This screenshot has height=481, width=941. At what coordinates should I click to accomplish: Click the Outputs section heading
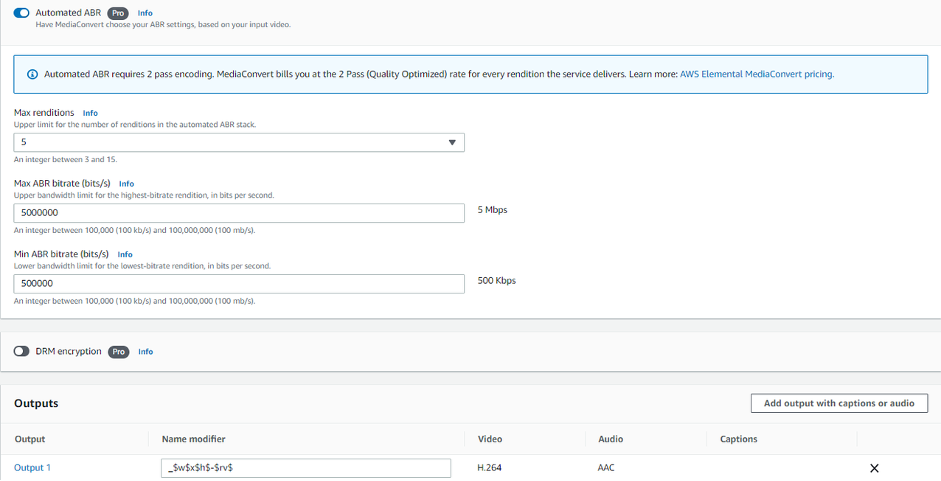pyautogui.click(x=36, y=404)
